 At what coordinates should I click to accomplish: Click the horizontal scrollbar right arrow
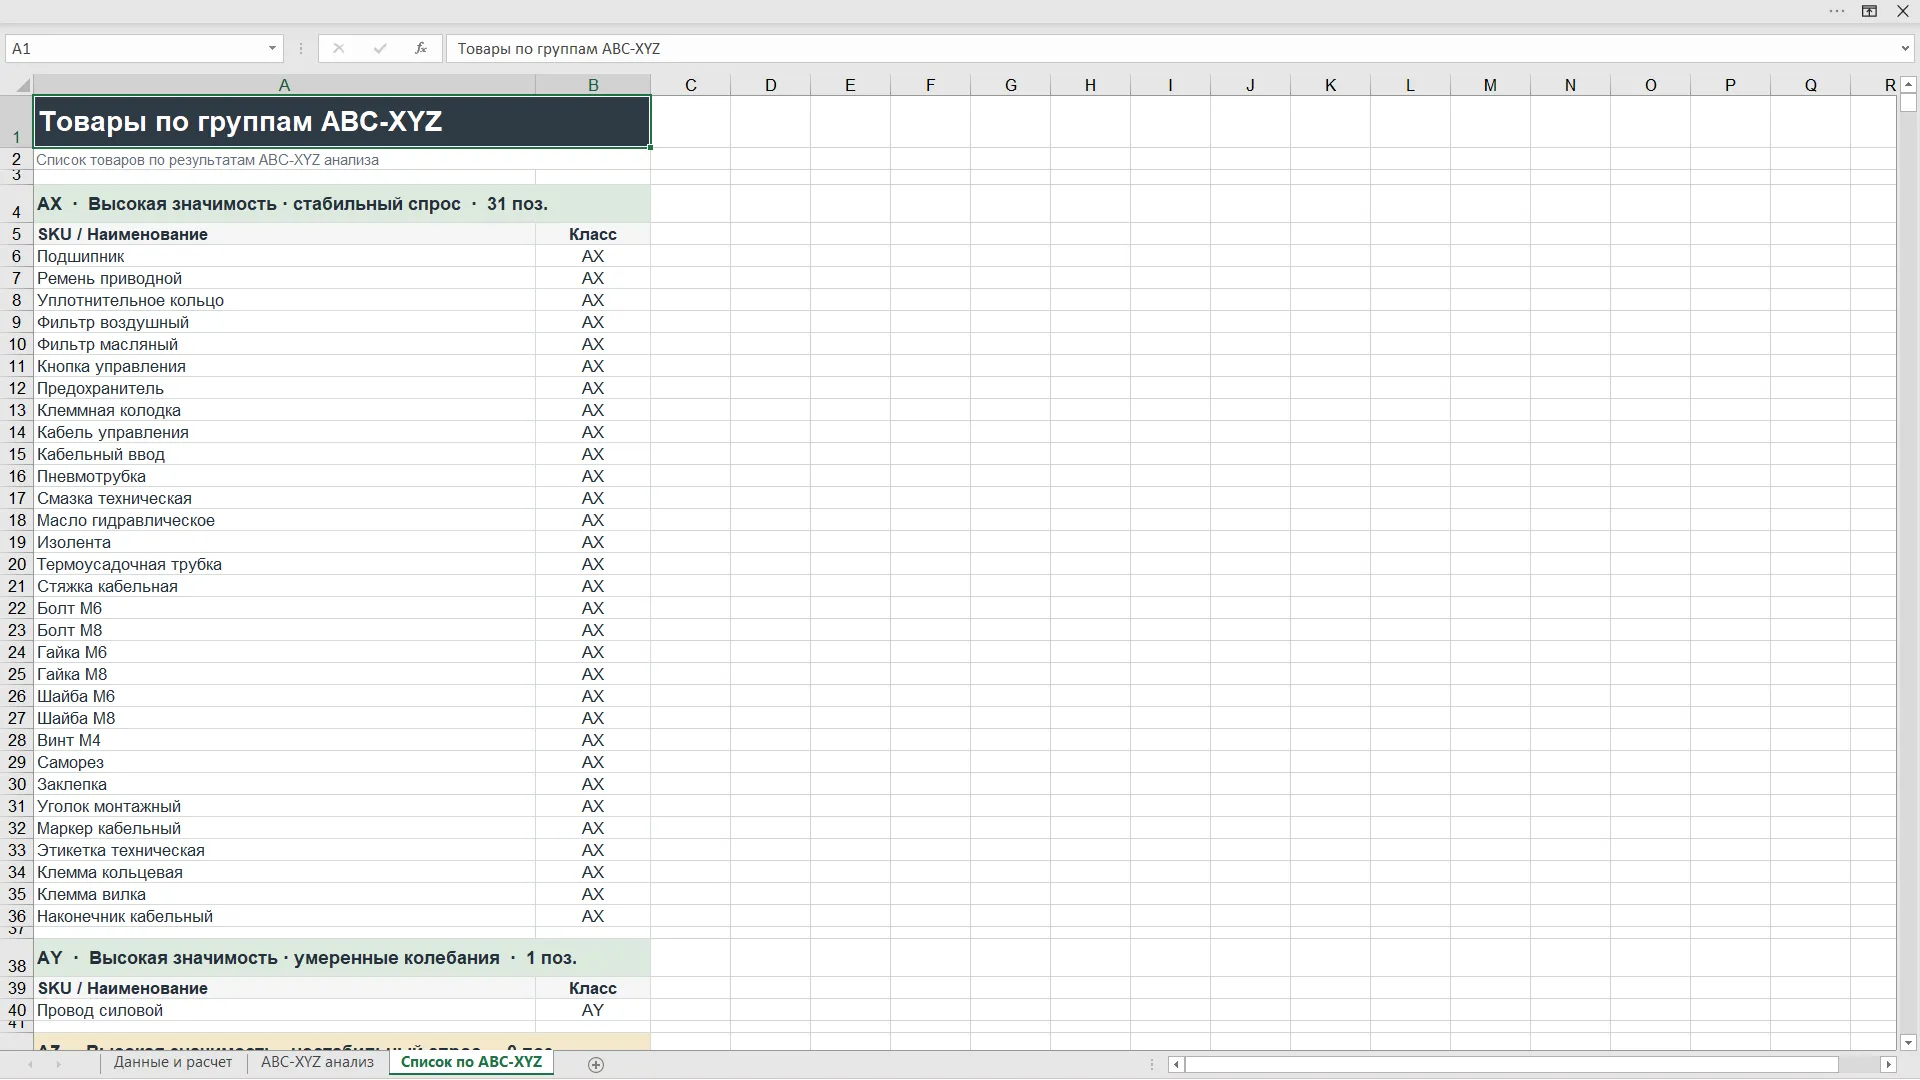click(x=1889, y=1065)
